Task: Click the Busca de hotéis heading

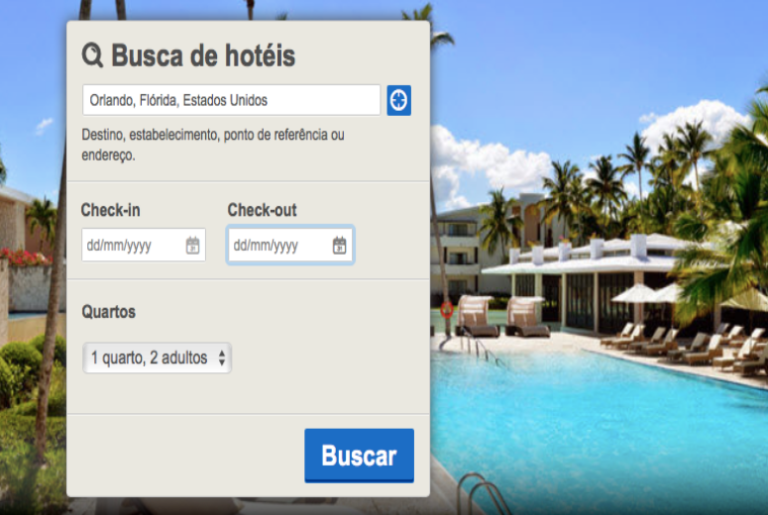Action: click(203, 55)
